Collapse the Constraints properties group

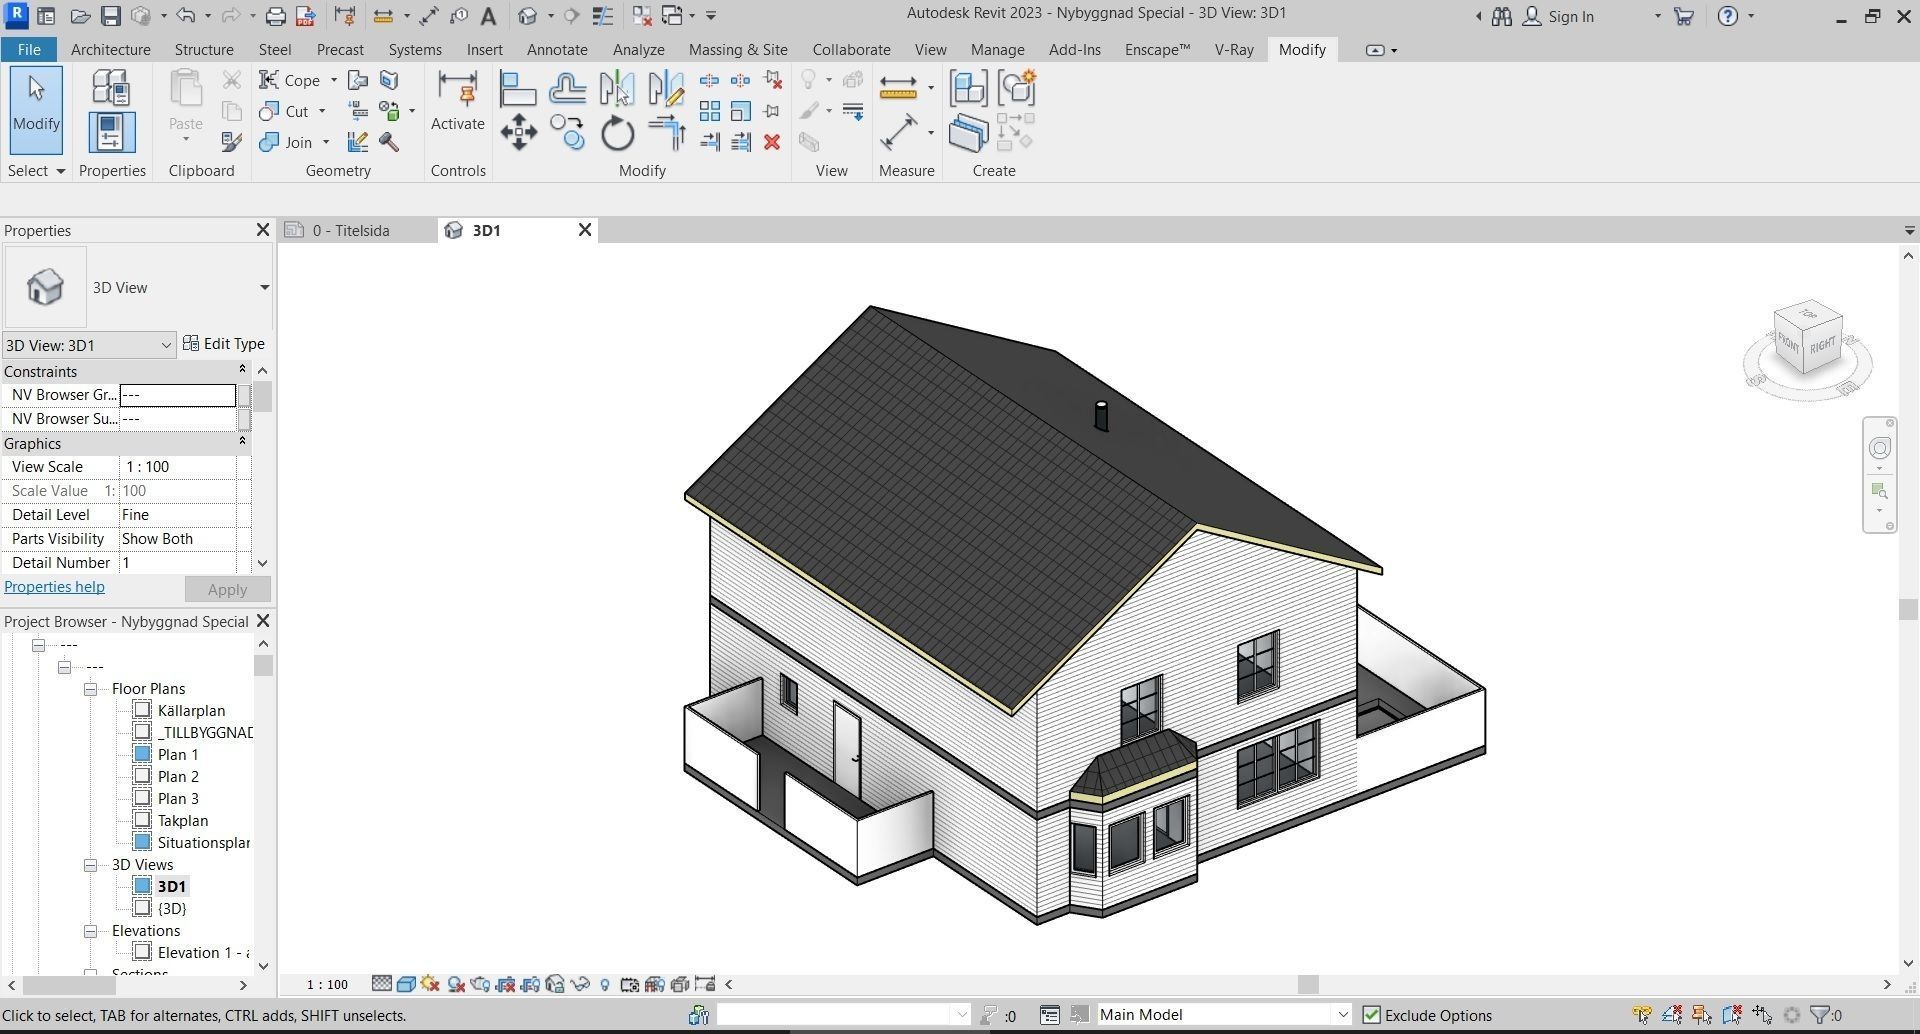pos(241,371)
